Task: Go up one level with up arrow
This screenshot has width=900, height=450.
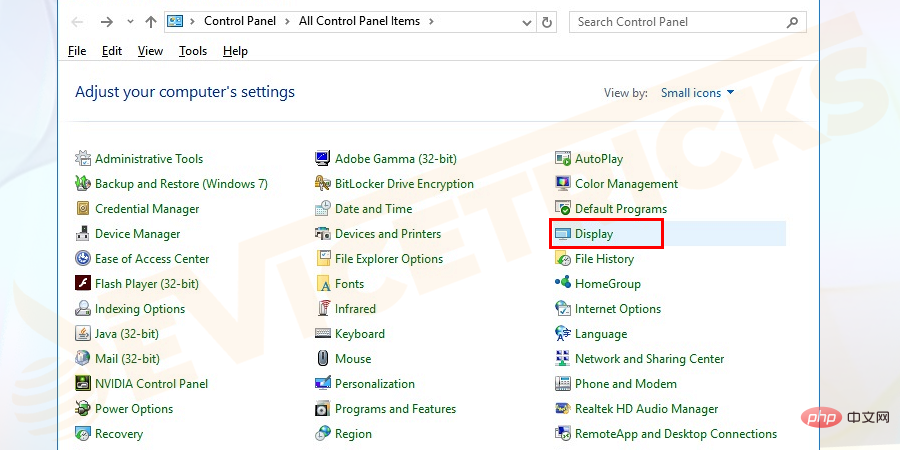Action: [151, 22]
